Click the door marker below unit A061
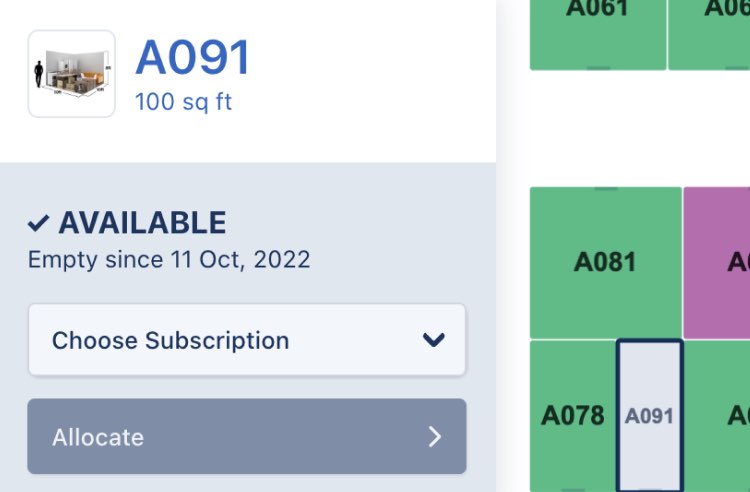This screenshot has width=750, height=492. tap(598, 68)
